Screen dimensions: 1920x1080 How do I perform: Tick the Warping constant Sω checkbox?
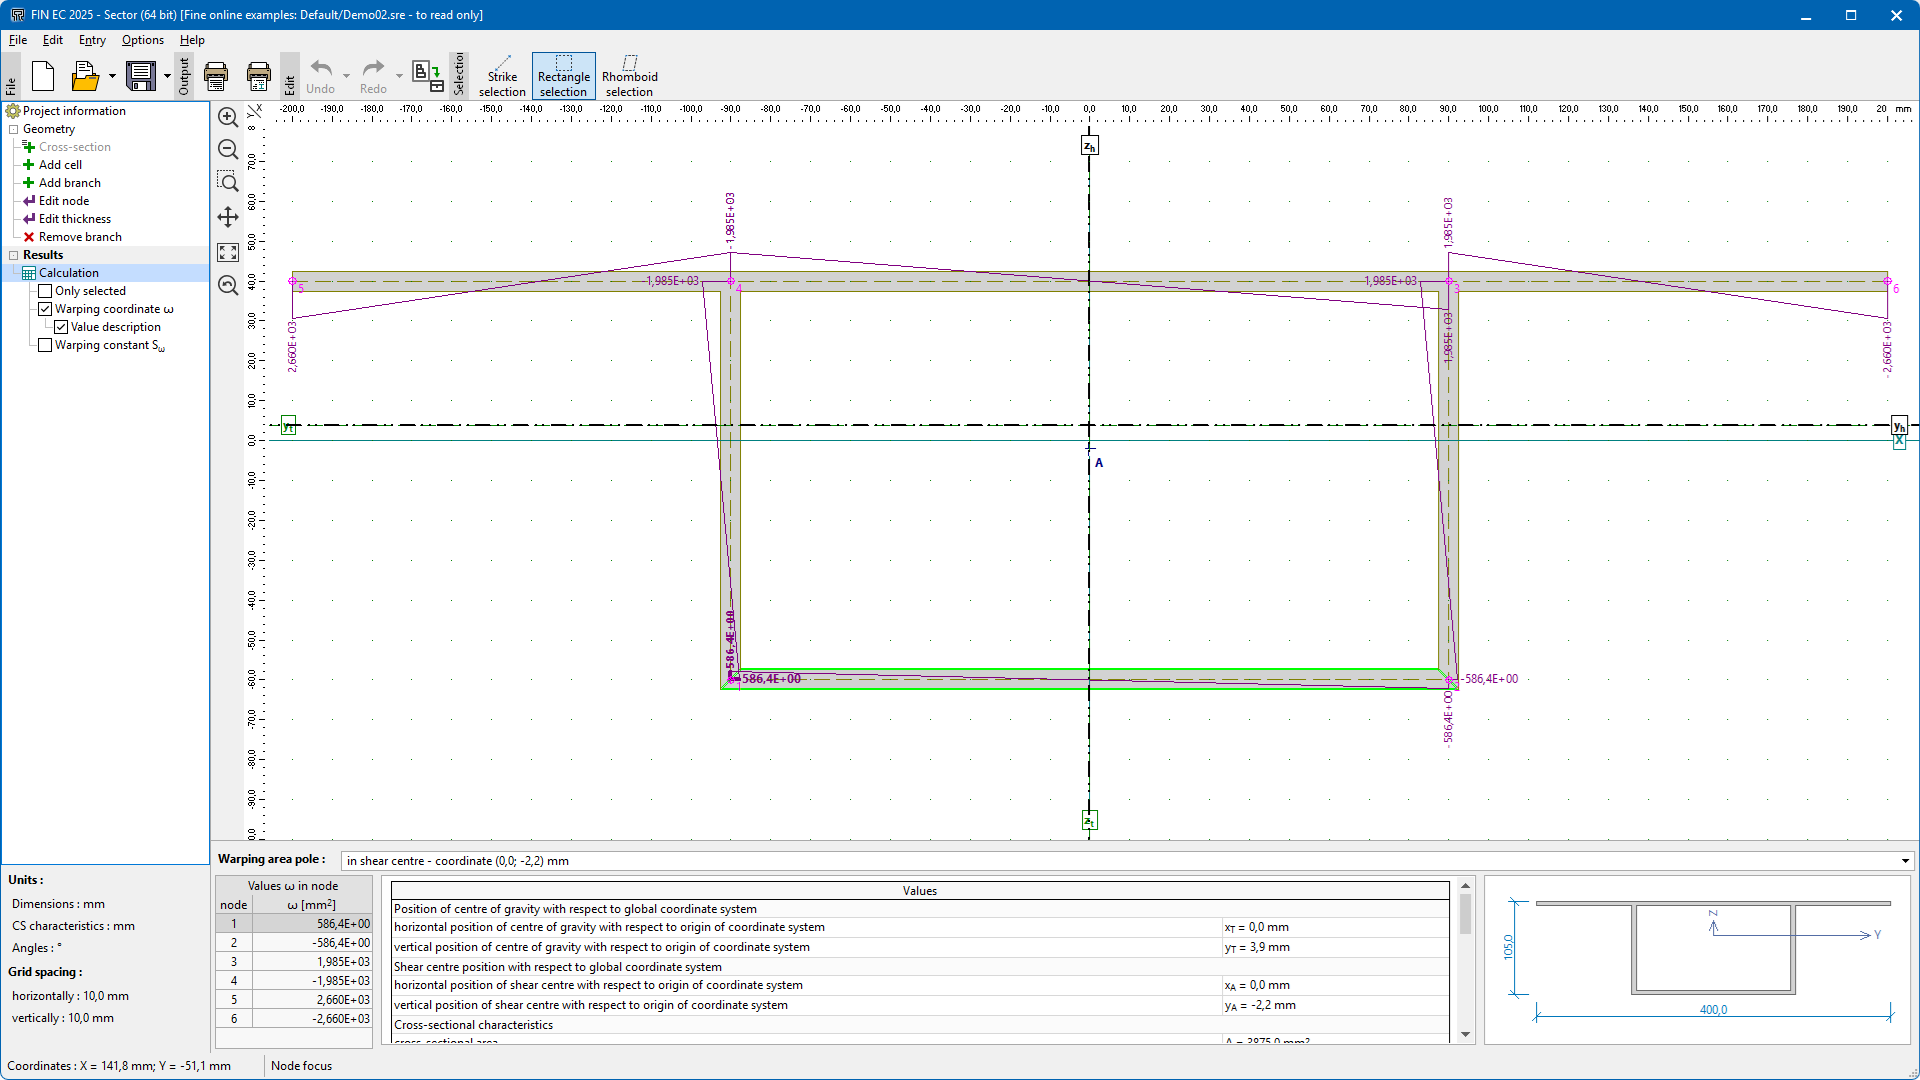pyautogui.click(x=45, y=345)
